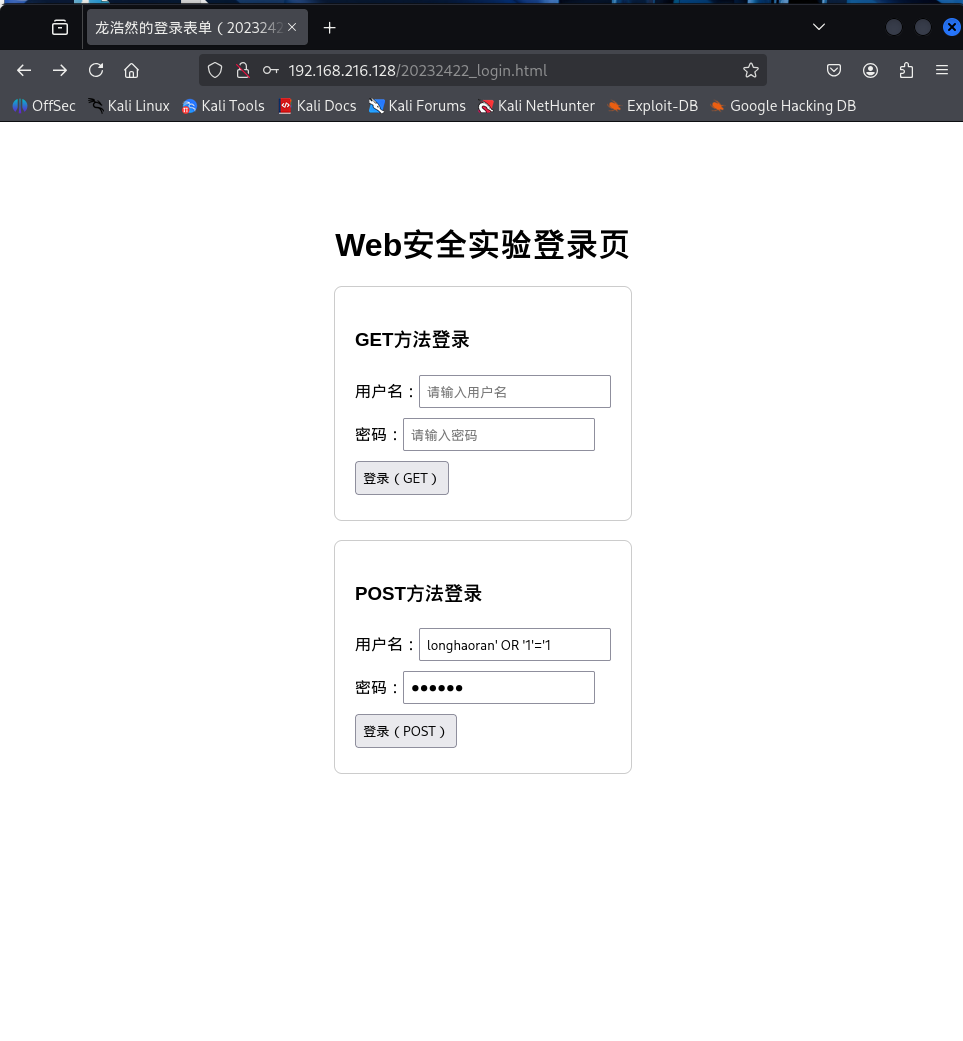This screenshot has height=1041, width=963.
Task: Click the POST方法登录 heading
Action: click(x=418, y=594)
